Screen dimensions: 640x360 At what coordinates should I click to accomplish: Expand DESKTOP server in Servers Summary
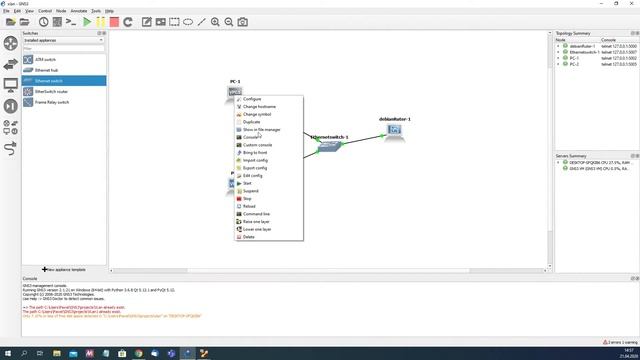tap(558, 162)
